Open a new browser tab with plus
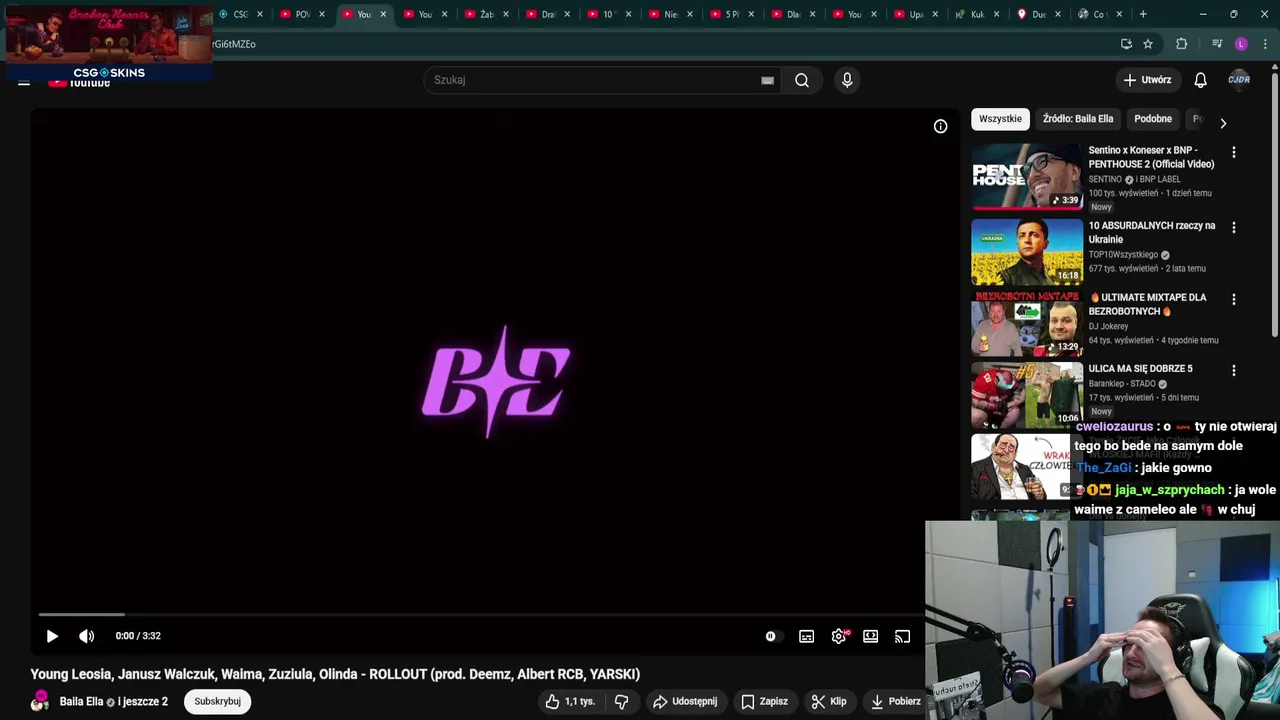The width and height of the screenshot is (1280, 720). pos(1143,14)
